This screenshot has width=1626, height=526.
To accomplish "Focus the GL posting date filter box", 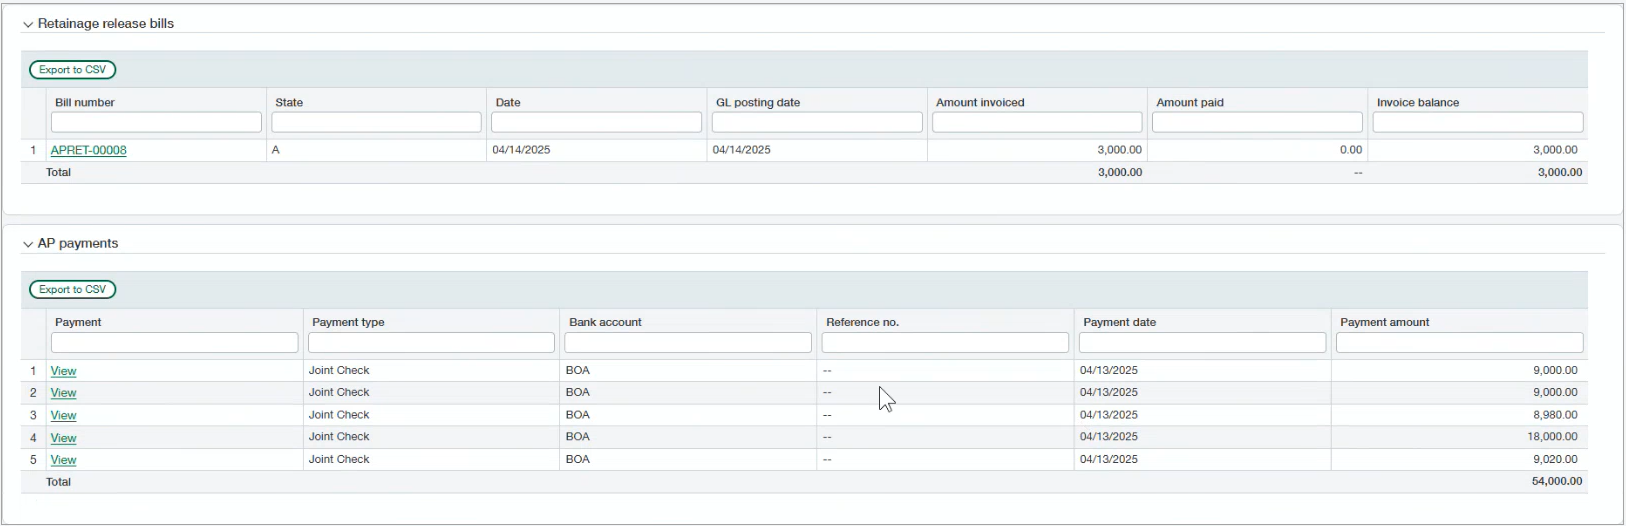I will [817, 122].
